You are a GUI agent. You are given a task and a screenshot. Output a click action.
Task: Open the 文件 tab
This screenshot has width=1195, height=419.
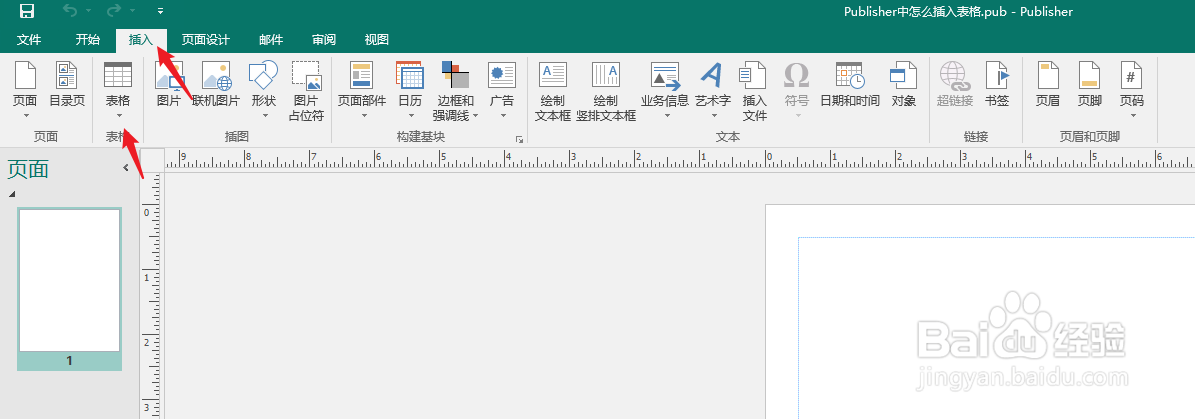pos(29,40)
